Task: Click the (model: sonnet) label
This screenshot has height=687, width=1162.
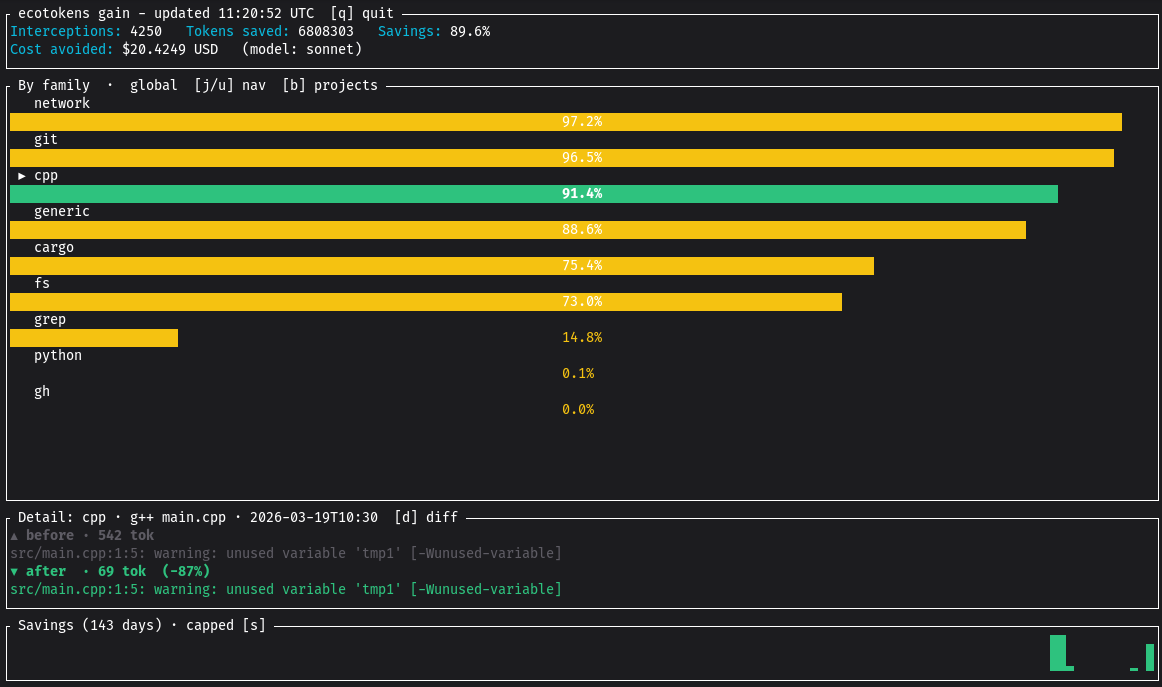Action: coord(302,49)
